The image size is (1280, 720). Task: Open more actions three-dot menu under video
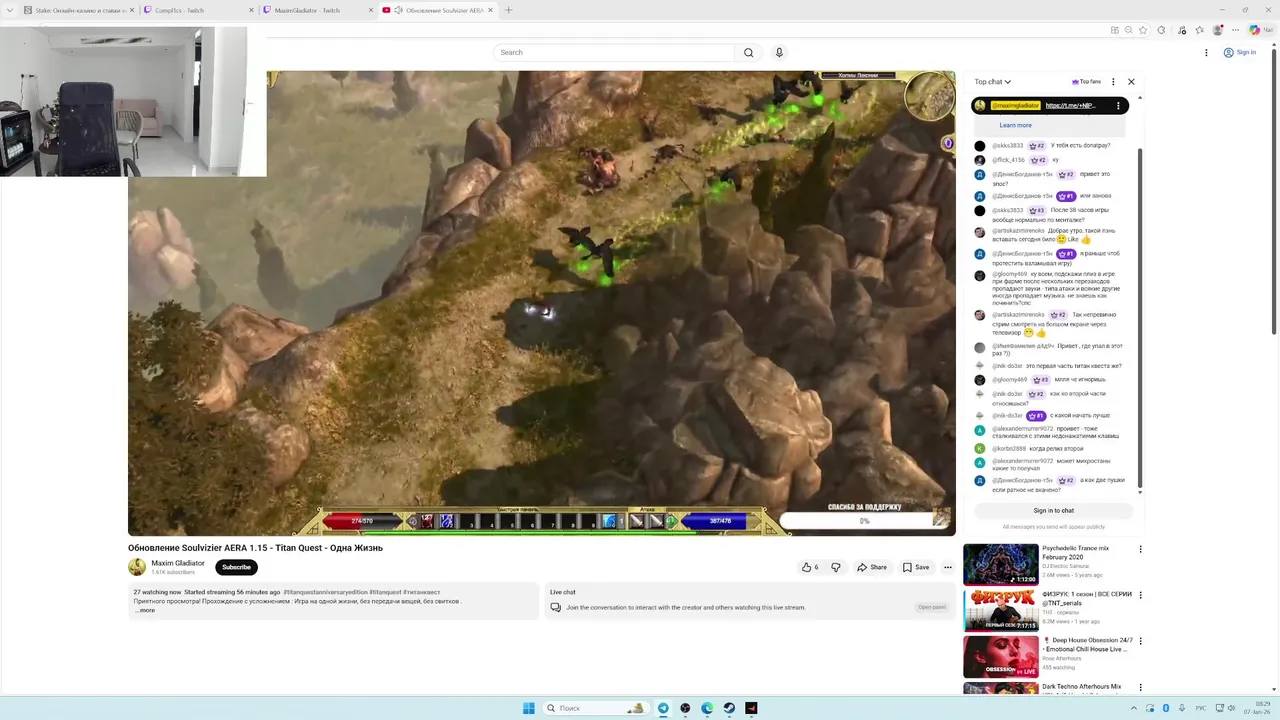pos(947,567)
